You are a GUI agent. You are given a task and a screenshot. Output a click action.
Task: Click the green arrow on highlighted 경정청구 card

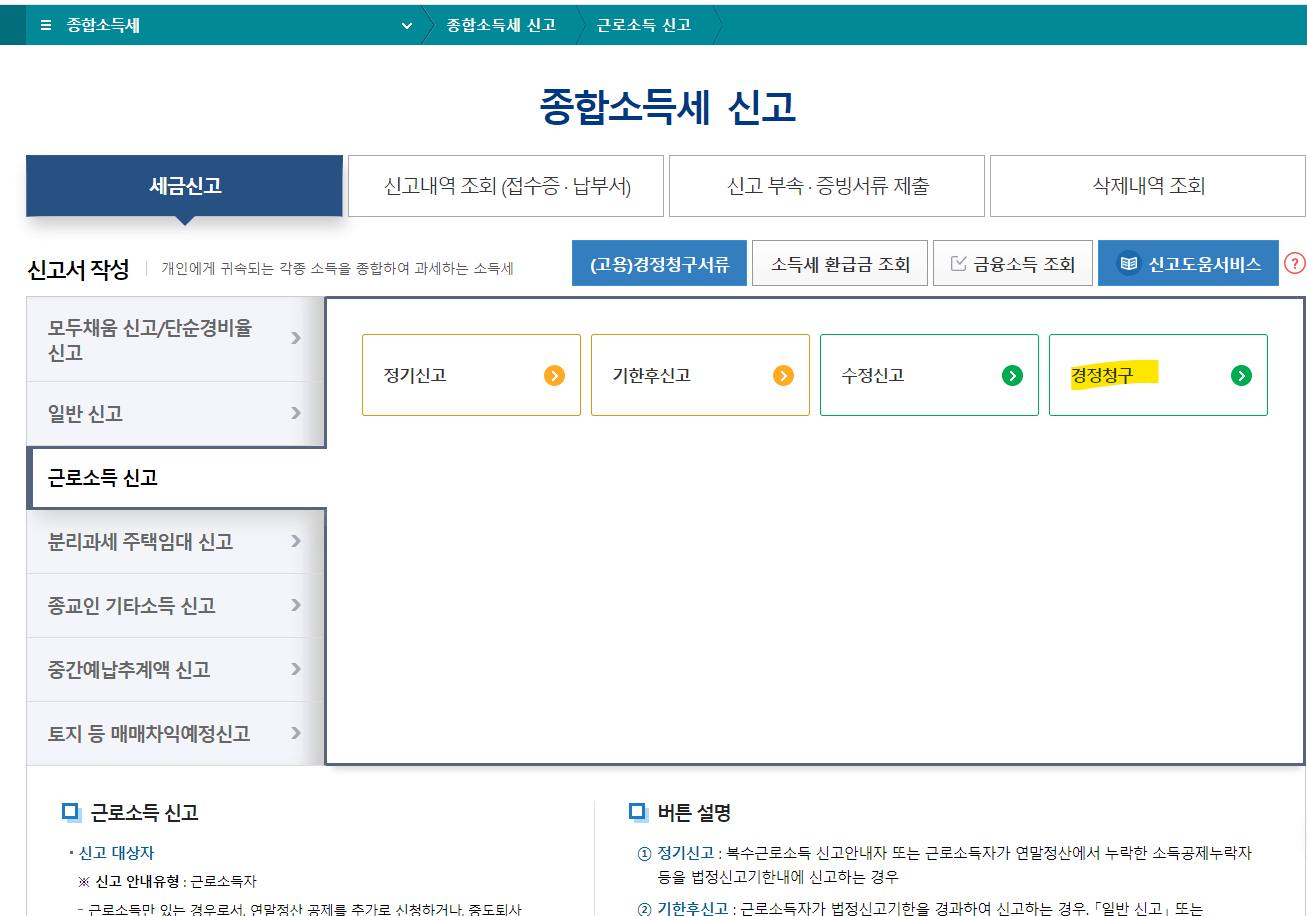pos(1242,375)
